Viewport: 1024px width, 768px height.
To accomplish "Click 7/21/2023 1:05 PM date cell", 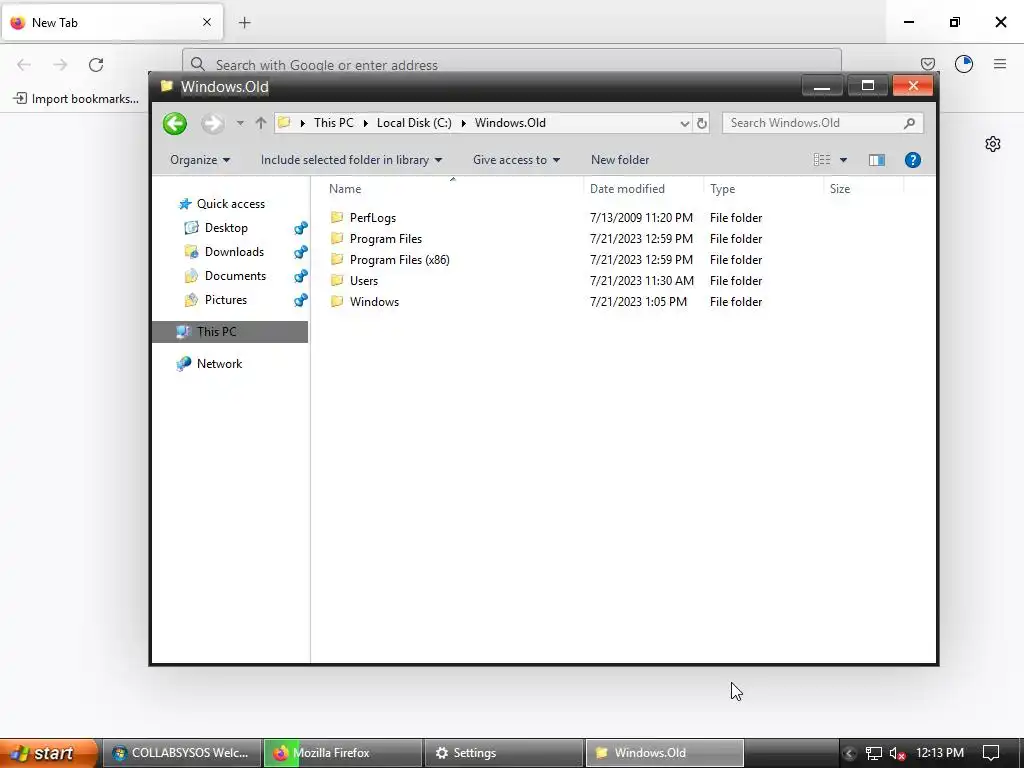I will click(x=638, y=302).
